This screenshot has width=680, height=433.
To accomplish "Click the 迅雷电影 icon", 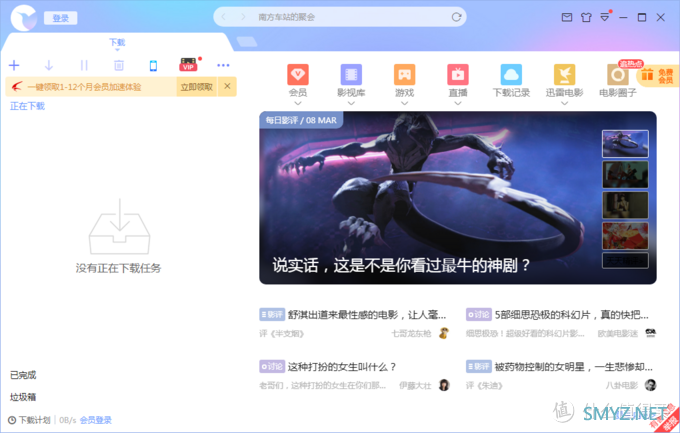I will (x=565, y=75).
